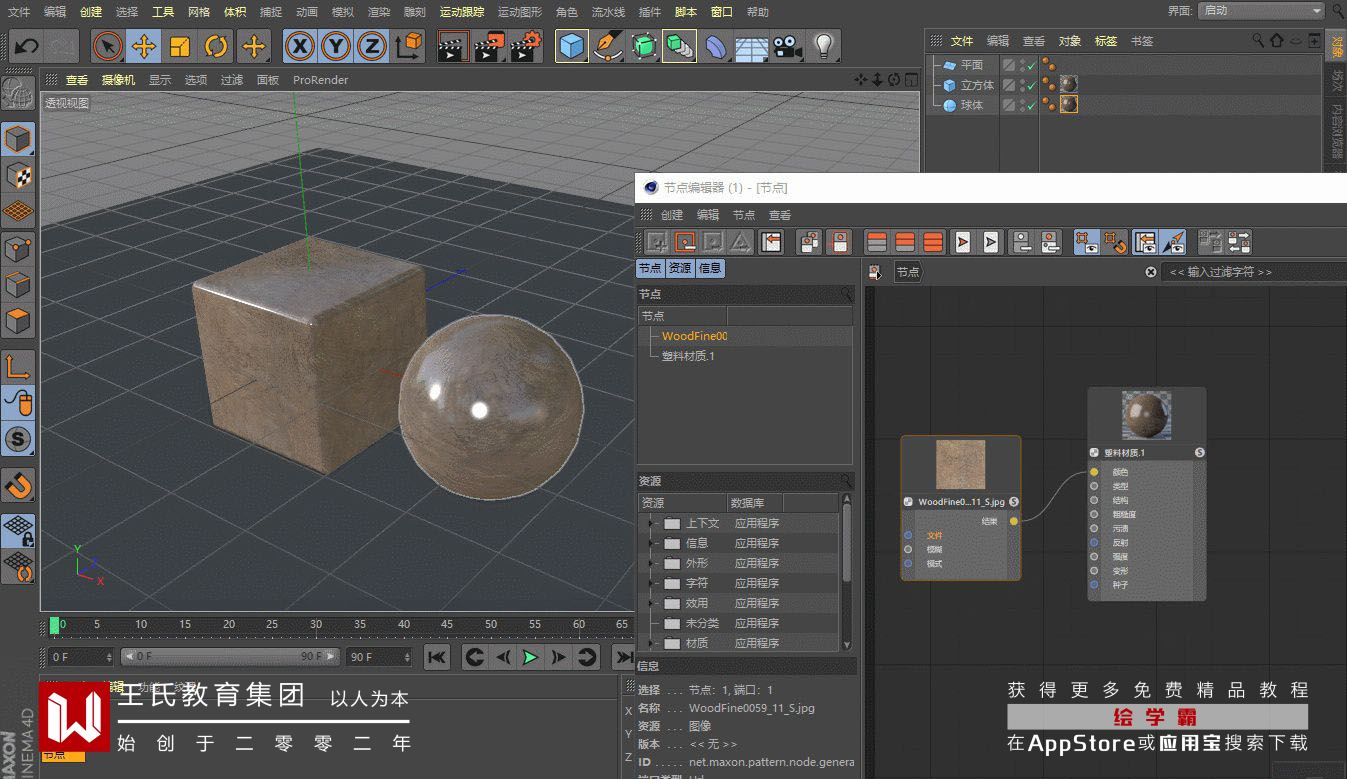Open render settings clapperboard with gear

pos(526,46)
